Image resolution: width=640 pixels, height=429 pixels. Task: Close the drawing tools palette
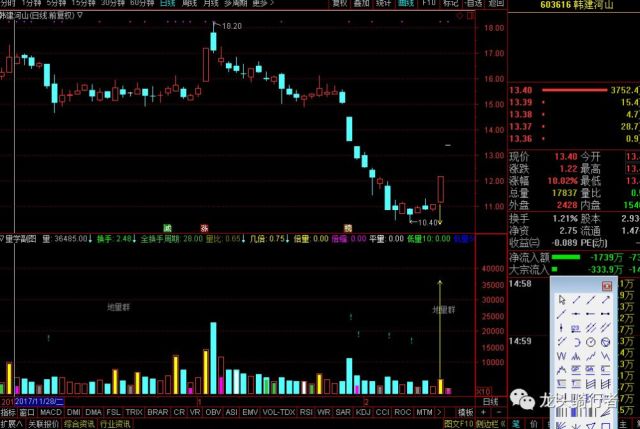pyautogui.click(x=607, y=286)
